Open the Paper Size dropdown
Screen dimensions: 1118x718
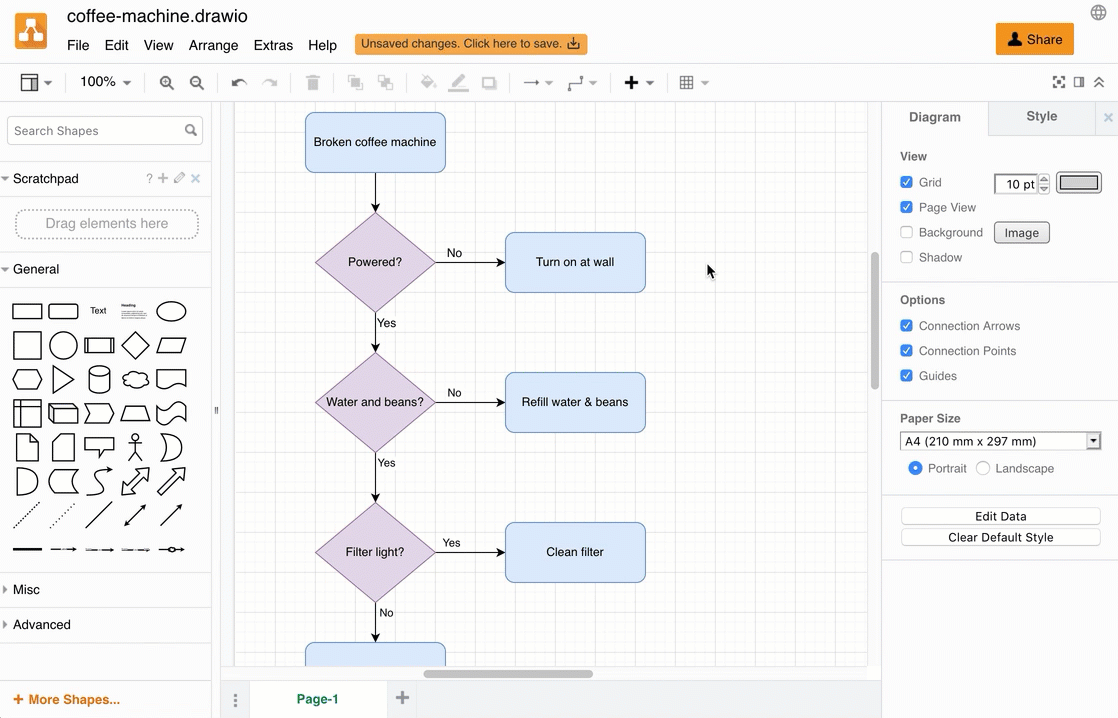coord(1000,441)
